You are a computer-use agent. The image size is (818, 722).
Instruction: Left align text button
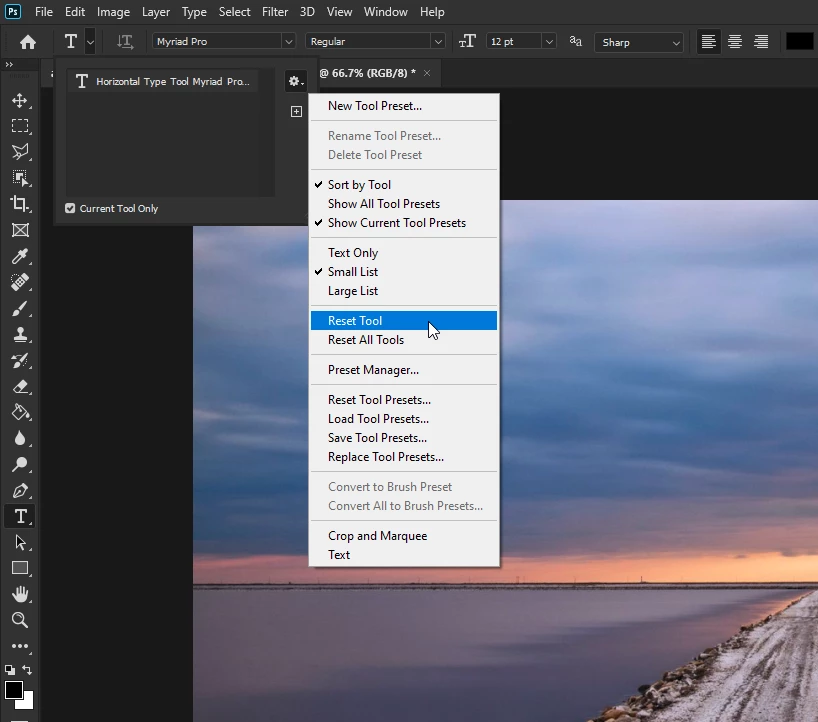(708, 42)
